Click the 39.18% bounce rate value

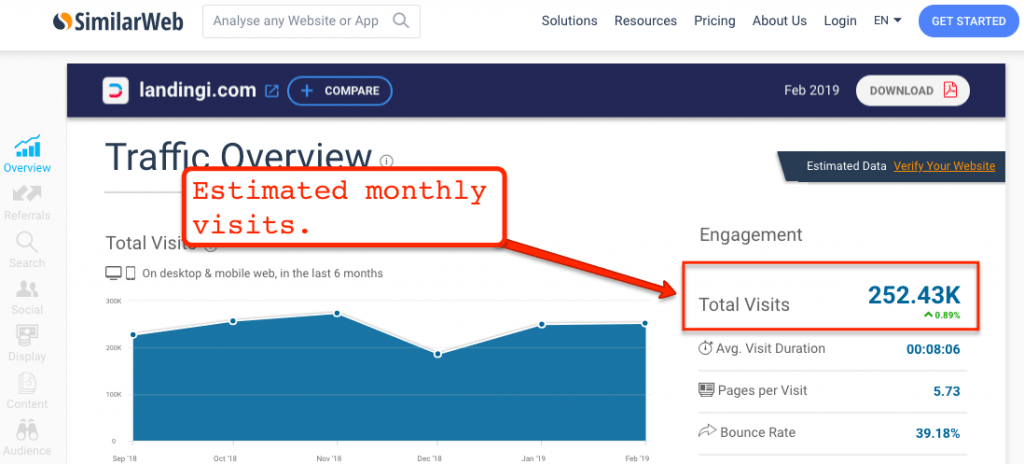tap(936, 433)
